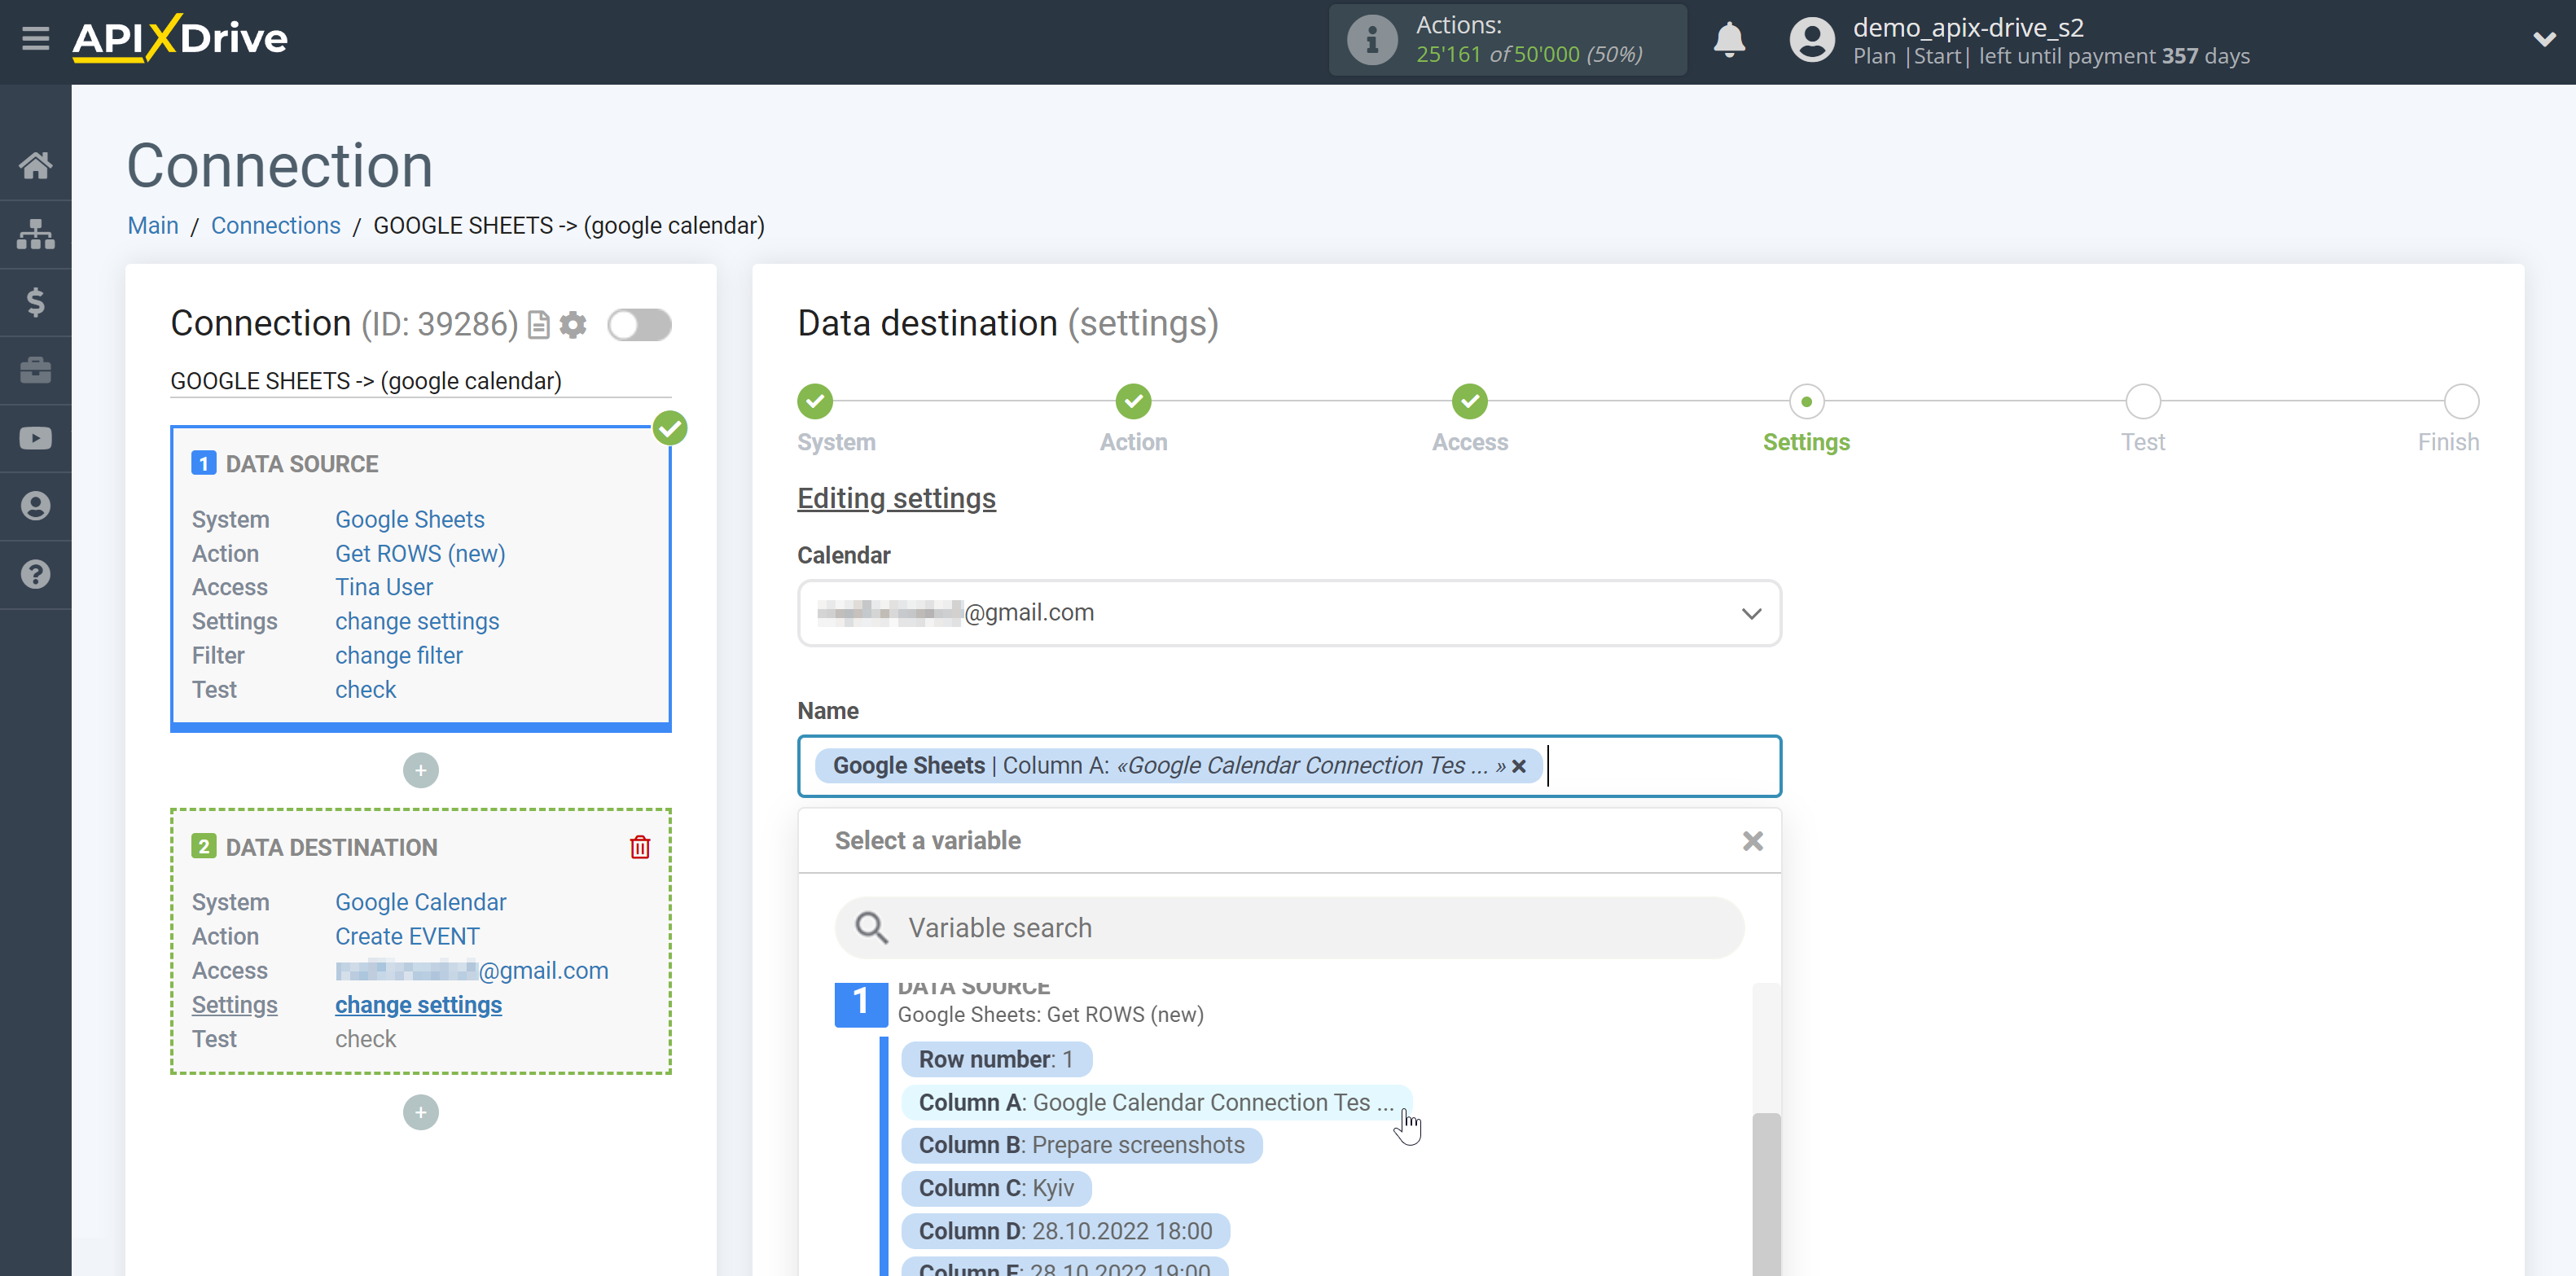Click the variable search magnifier icon
The height and width of the screenshot is (1276, 2576).
(x=872, y=928)
